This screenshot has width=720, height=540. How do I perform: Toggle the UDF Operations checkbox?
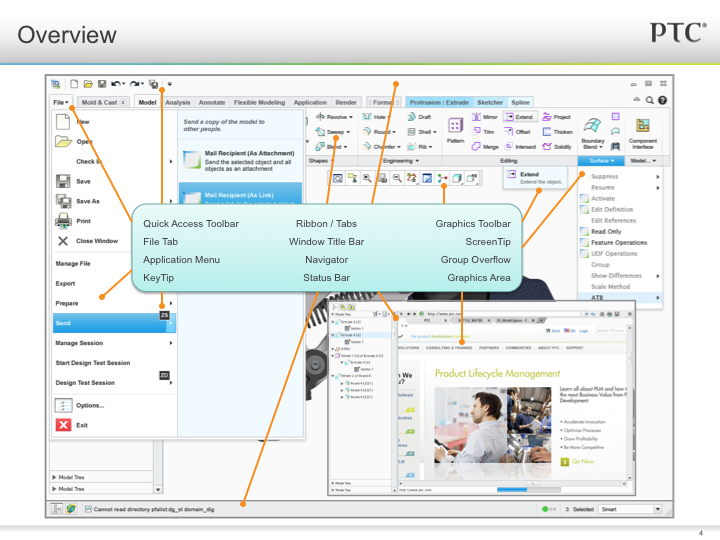click(x=583, y=253)
